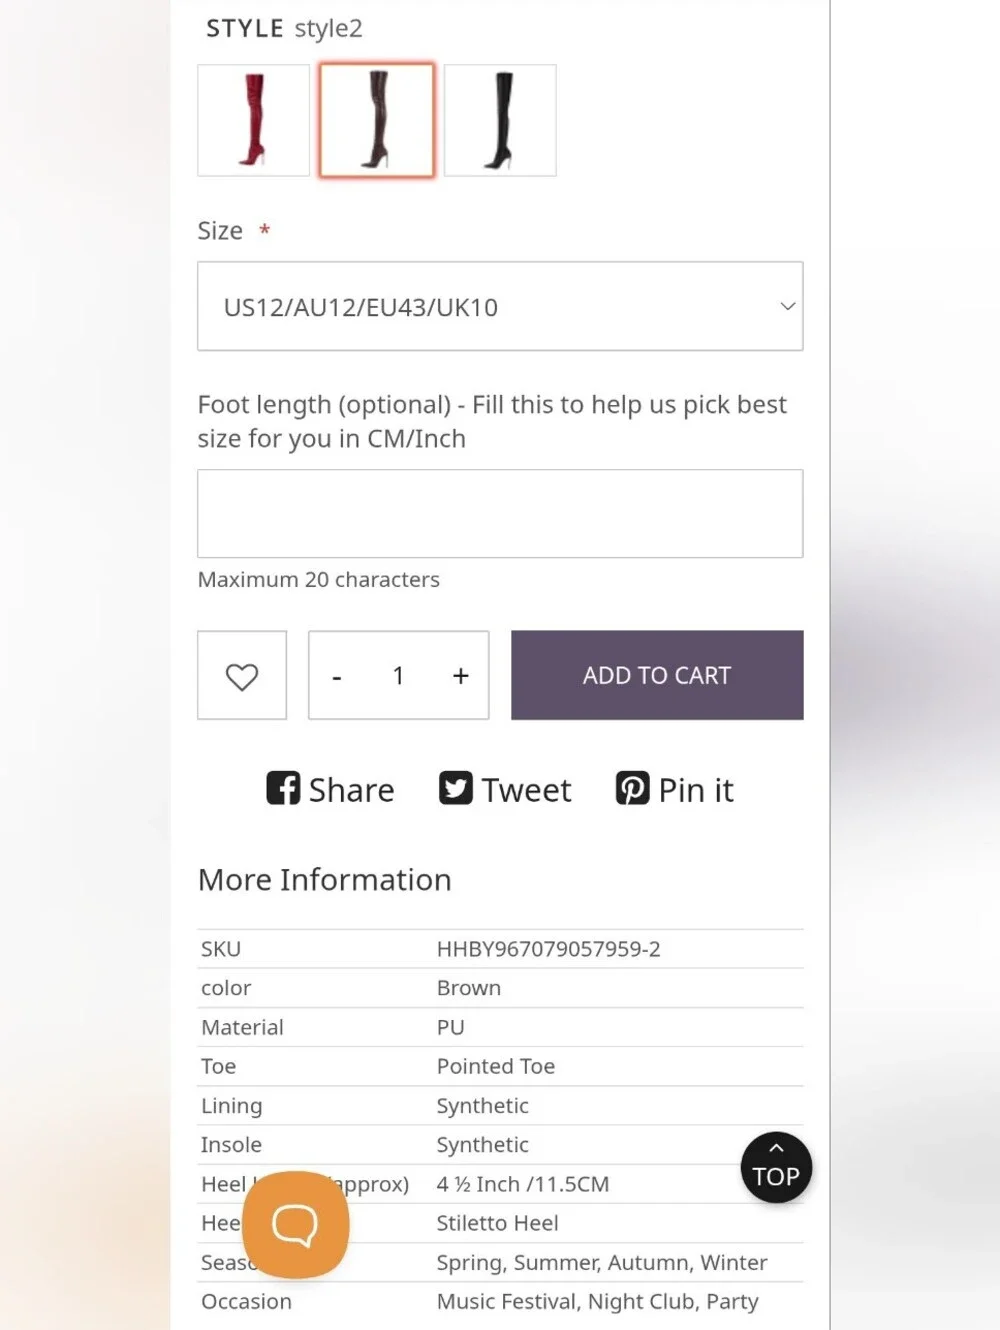Select the brown boot style thumbnail

(x=377, y=120)
